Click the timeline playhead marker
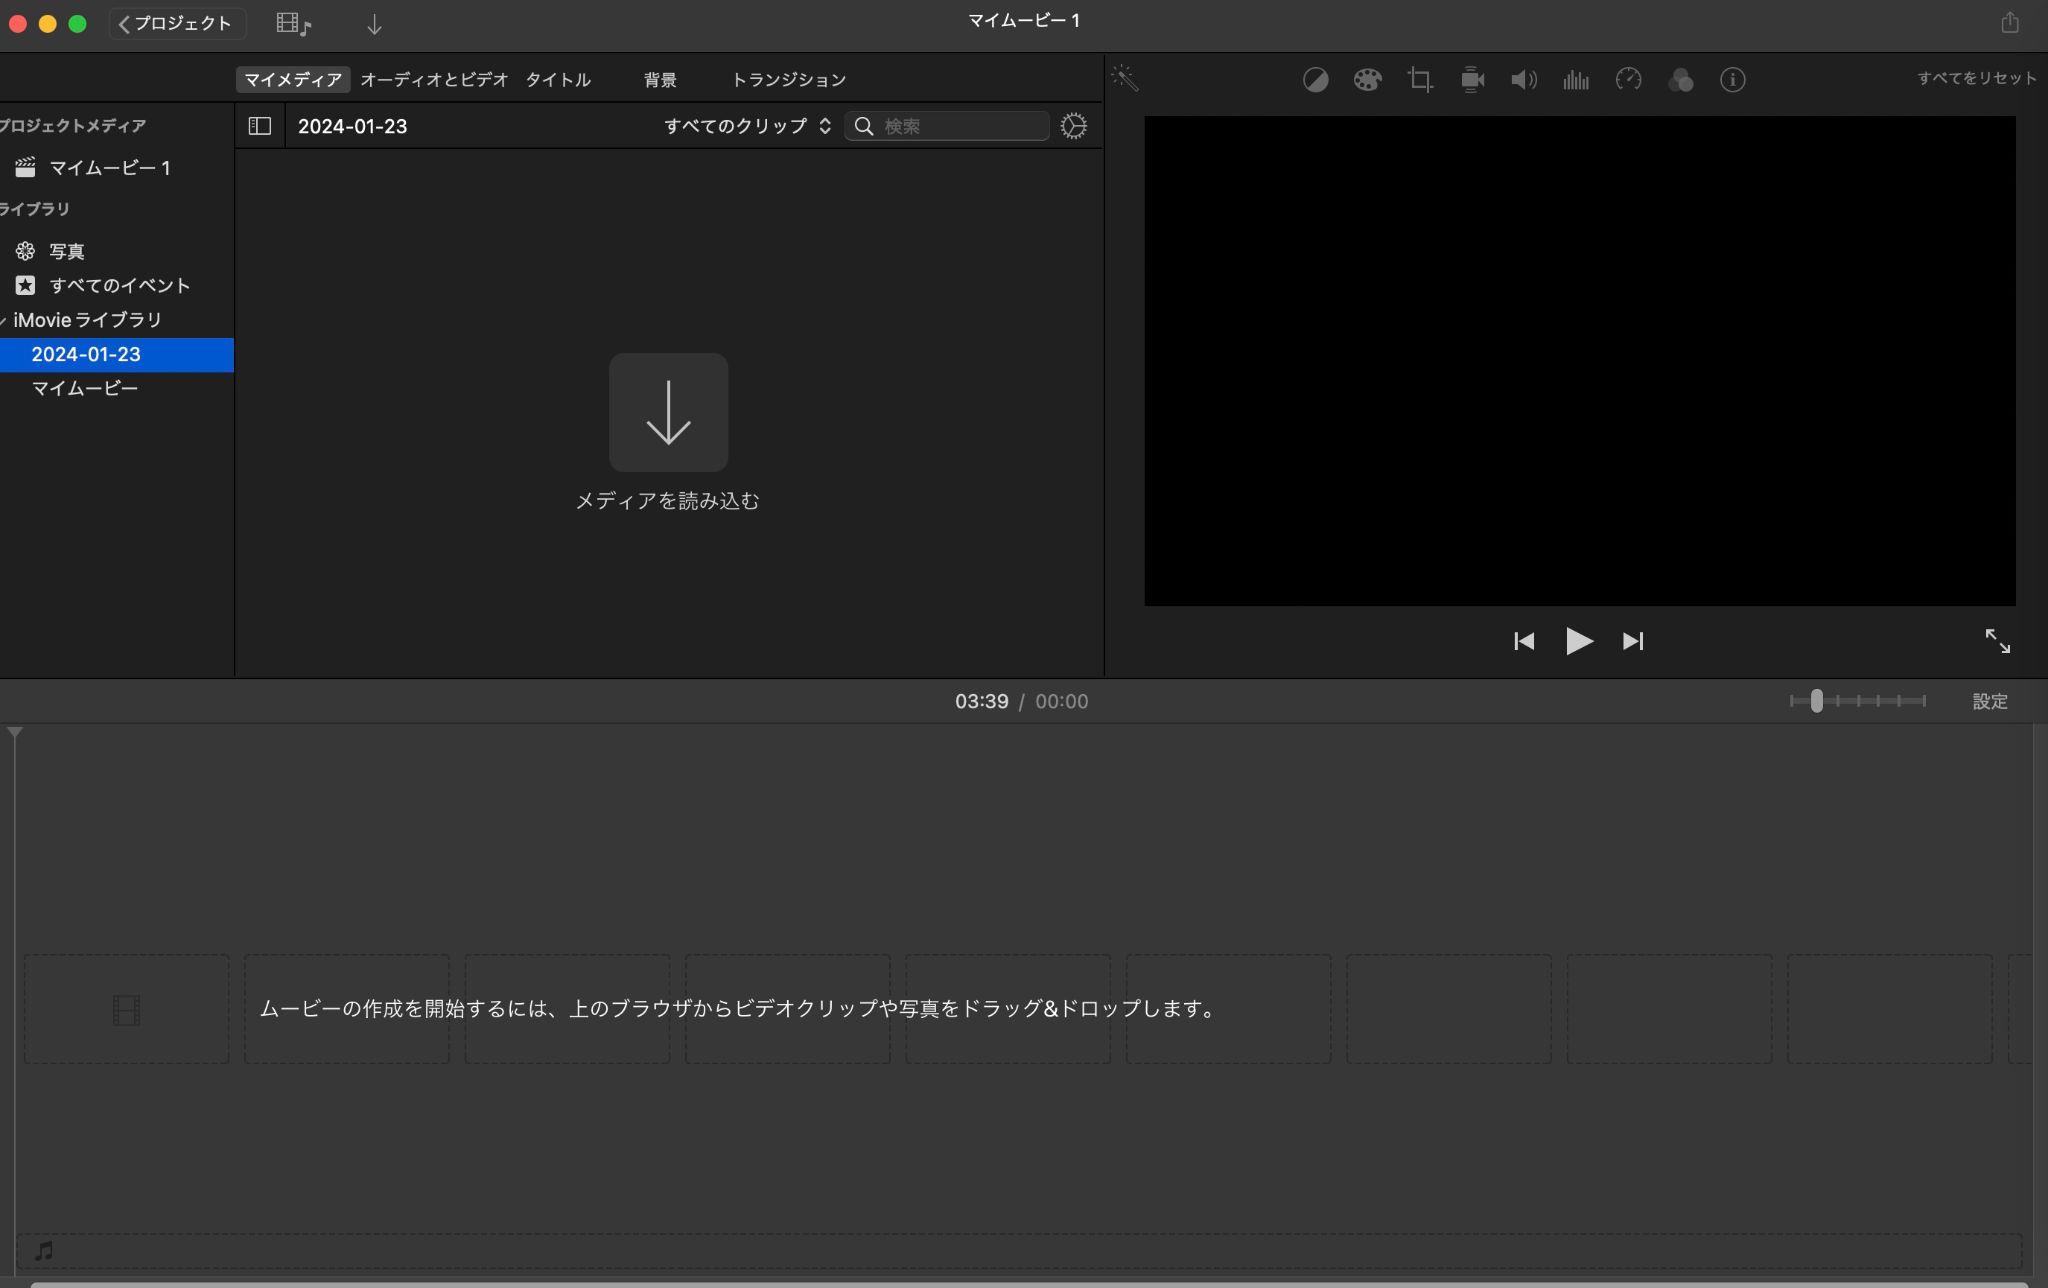 (x=15, y=733)
